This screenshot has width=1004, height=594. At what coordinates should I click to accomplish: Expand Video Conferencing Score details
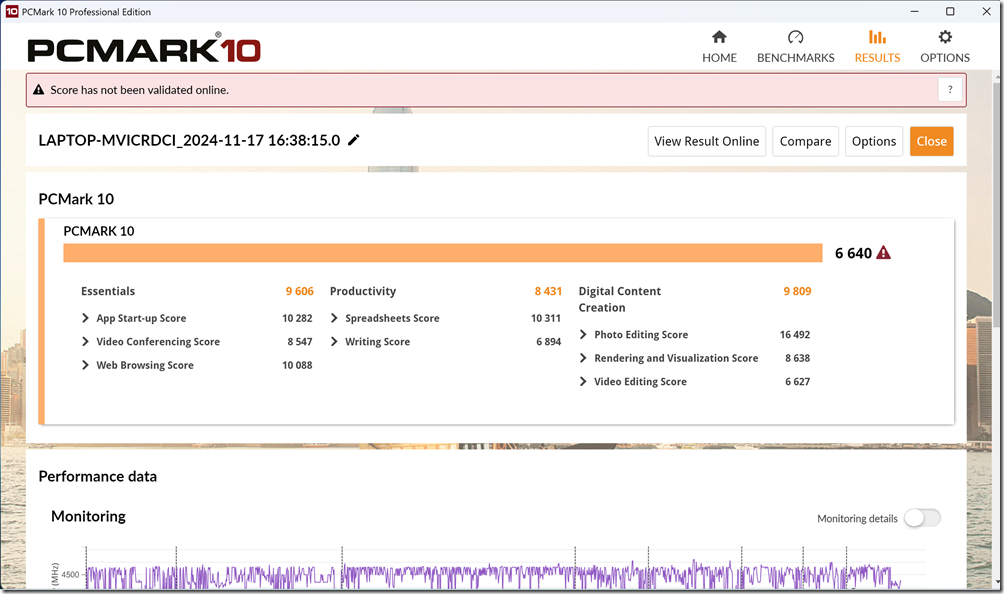pyautogui.click(x=86, y=342)
